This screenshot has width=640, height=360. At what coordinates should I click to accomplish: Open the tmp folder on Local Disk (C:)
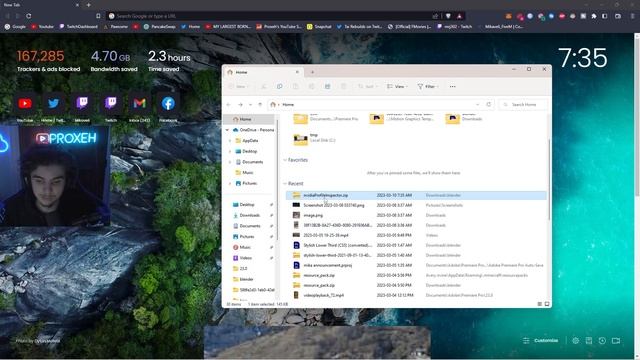[314, 139]
